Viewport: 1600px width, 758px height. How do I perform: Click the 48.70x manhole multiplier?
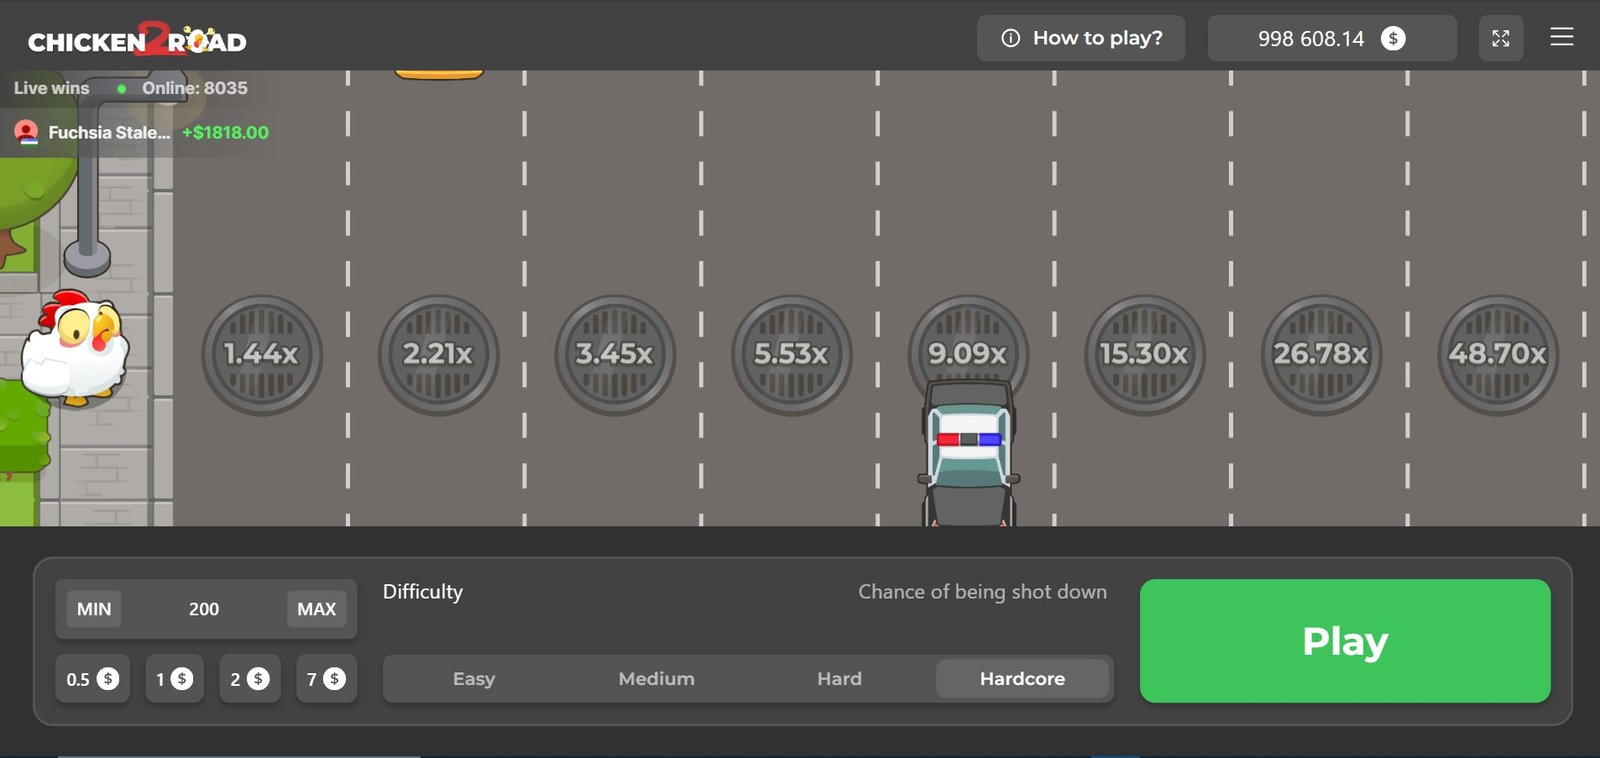1497,354
